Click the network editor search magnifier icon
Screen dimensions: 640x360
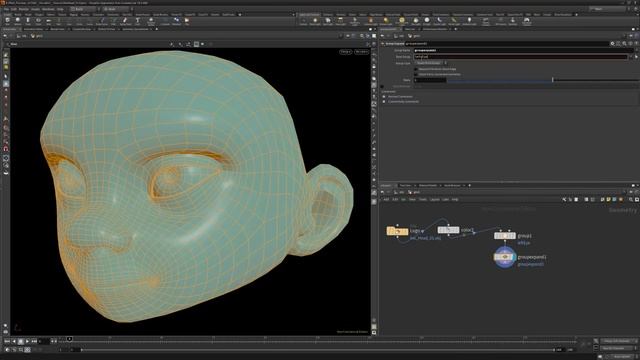[631, 200]
